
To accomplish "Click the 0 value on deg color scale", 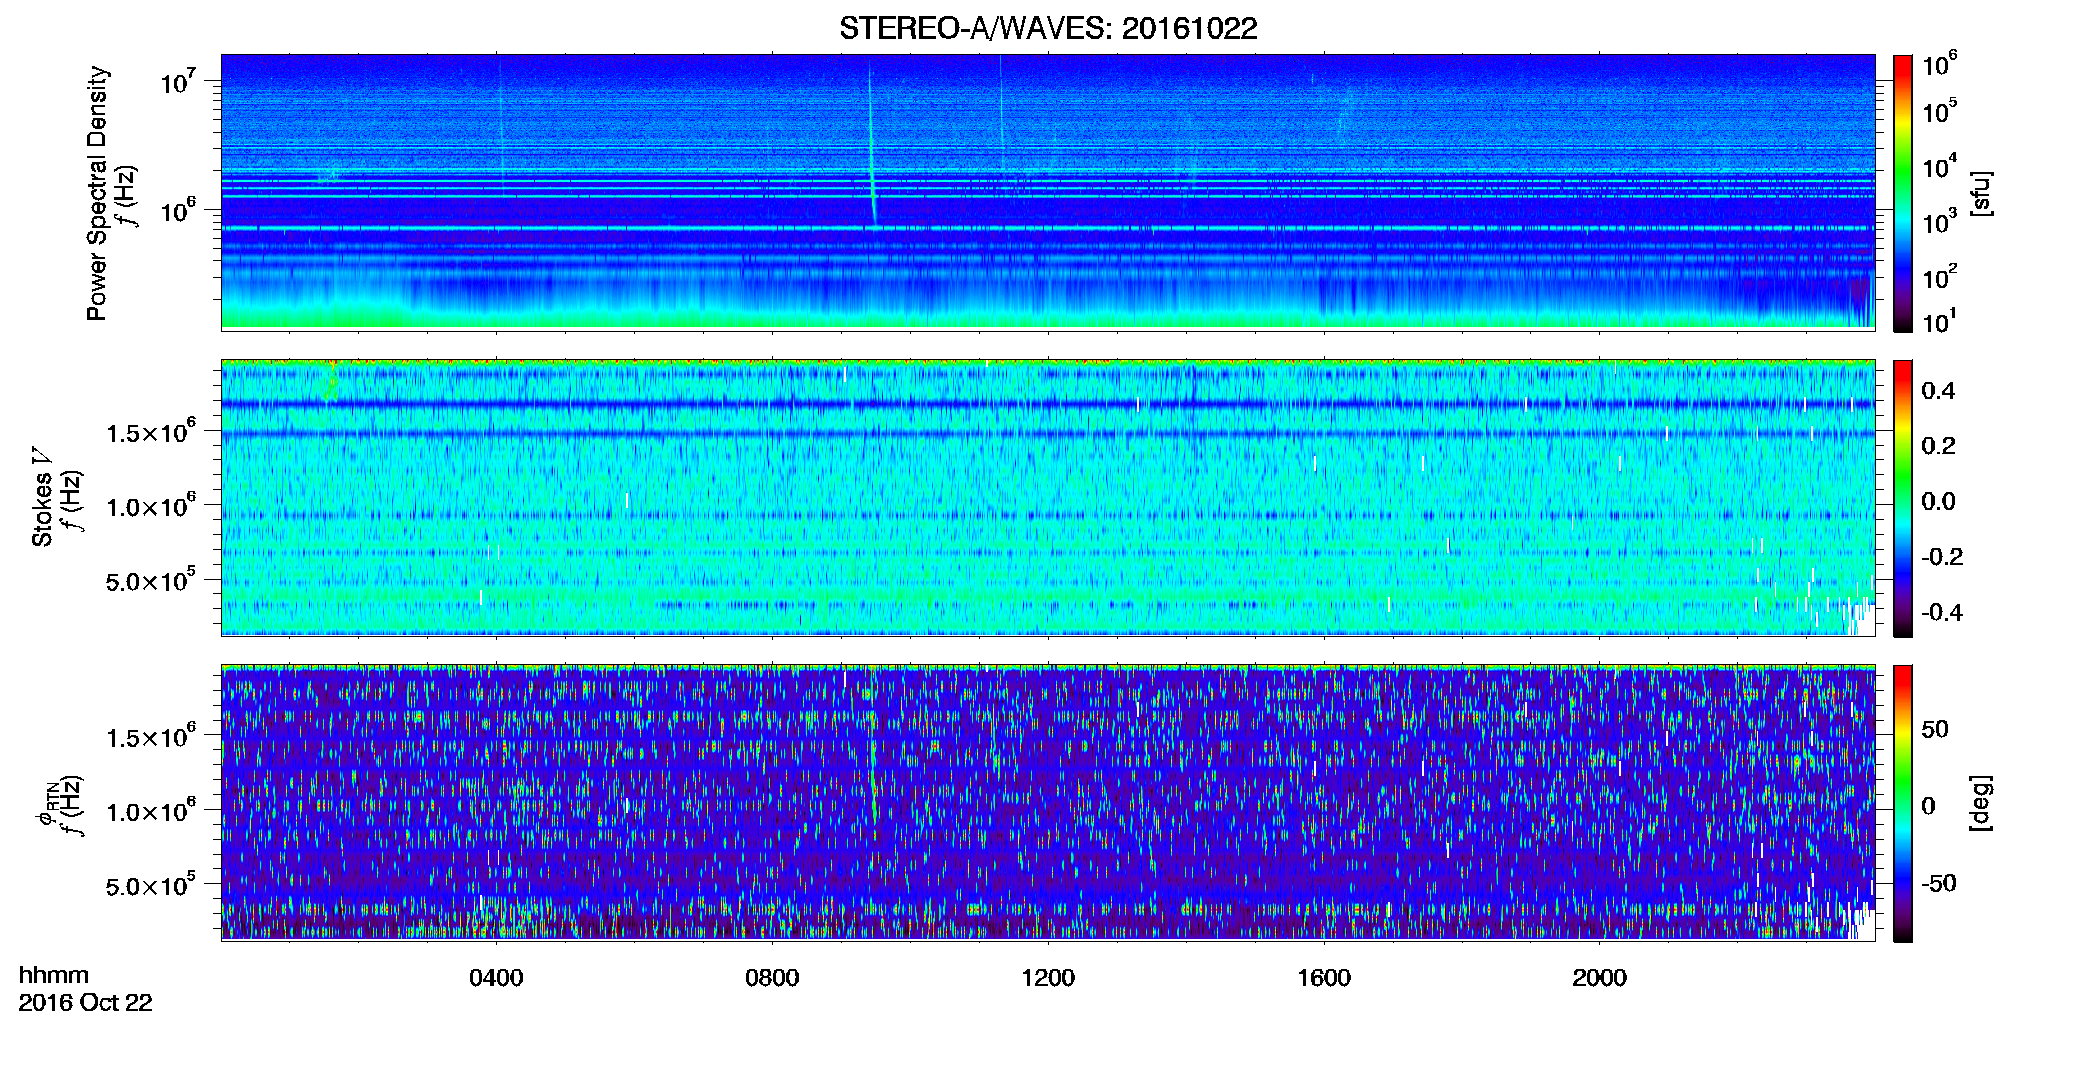I will [x=1928, y=805].
